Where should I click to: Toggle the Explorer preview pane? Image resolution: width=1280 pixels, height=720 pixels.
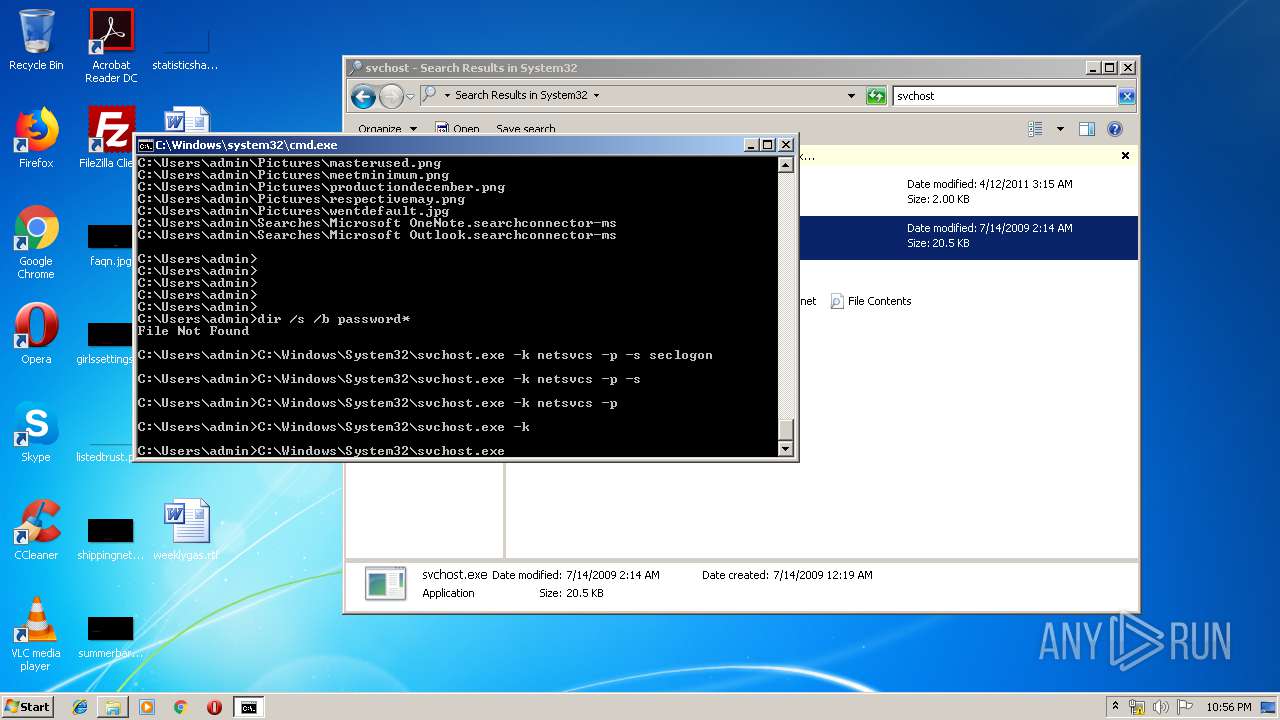(x=1087, y=129)
